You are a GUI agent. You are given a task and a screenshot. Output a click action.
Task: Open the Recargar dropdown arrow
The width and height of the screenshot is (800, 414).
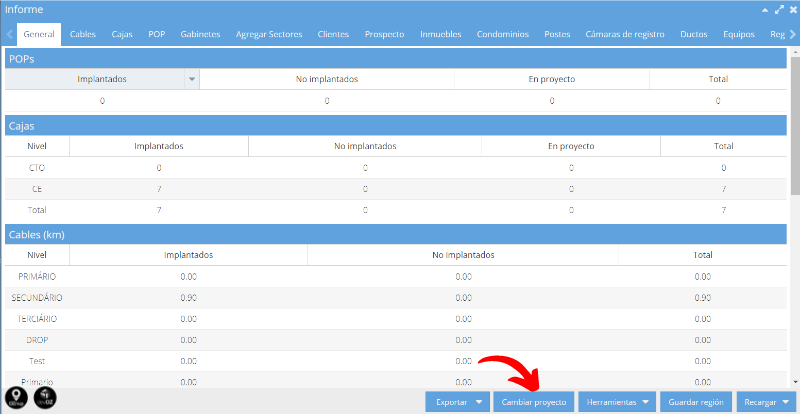(785, 402)
